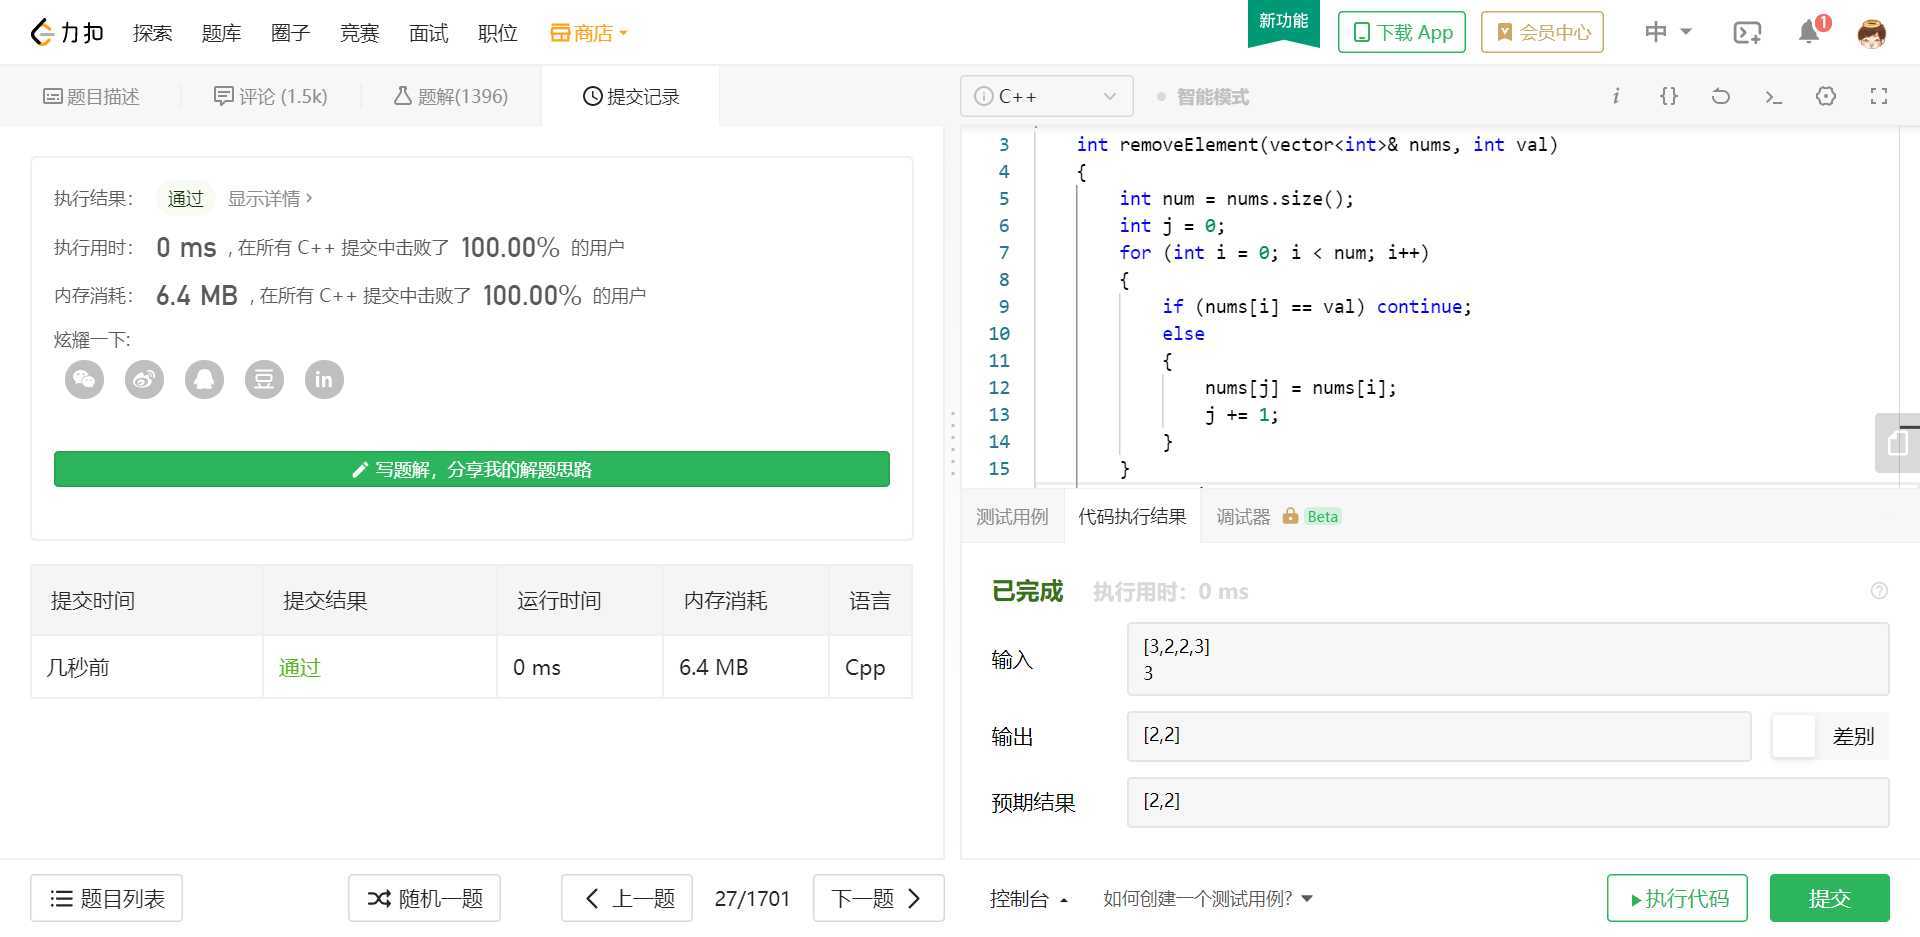The width and height of the screenshot is (1920, 937).
Task: Switch to the 题目描述 tab
Action: point(91,97)
